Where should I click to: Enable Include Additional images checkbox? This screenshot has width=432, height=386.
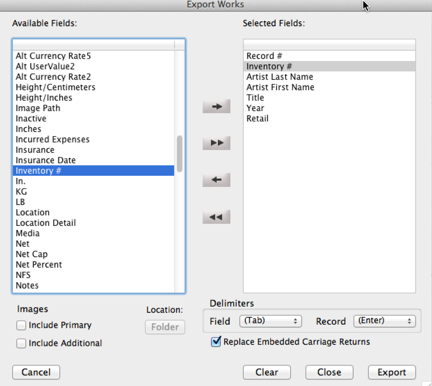tap(21, 343)
